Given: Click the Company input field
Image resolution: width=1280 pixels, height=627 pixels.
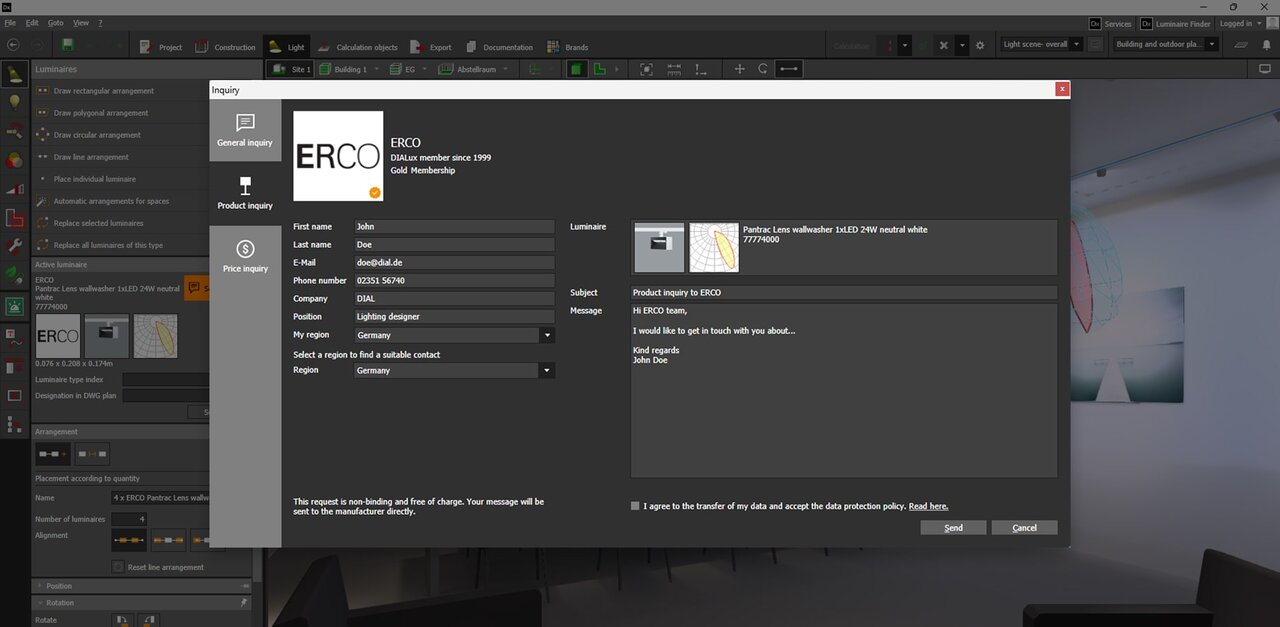Looking at the screenshot, I should click(x=454, y=299).
